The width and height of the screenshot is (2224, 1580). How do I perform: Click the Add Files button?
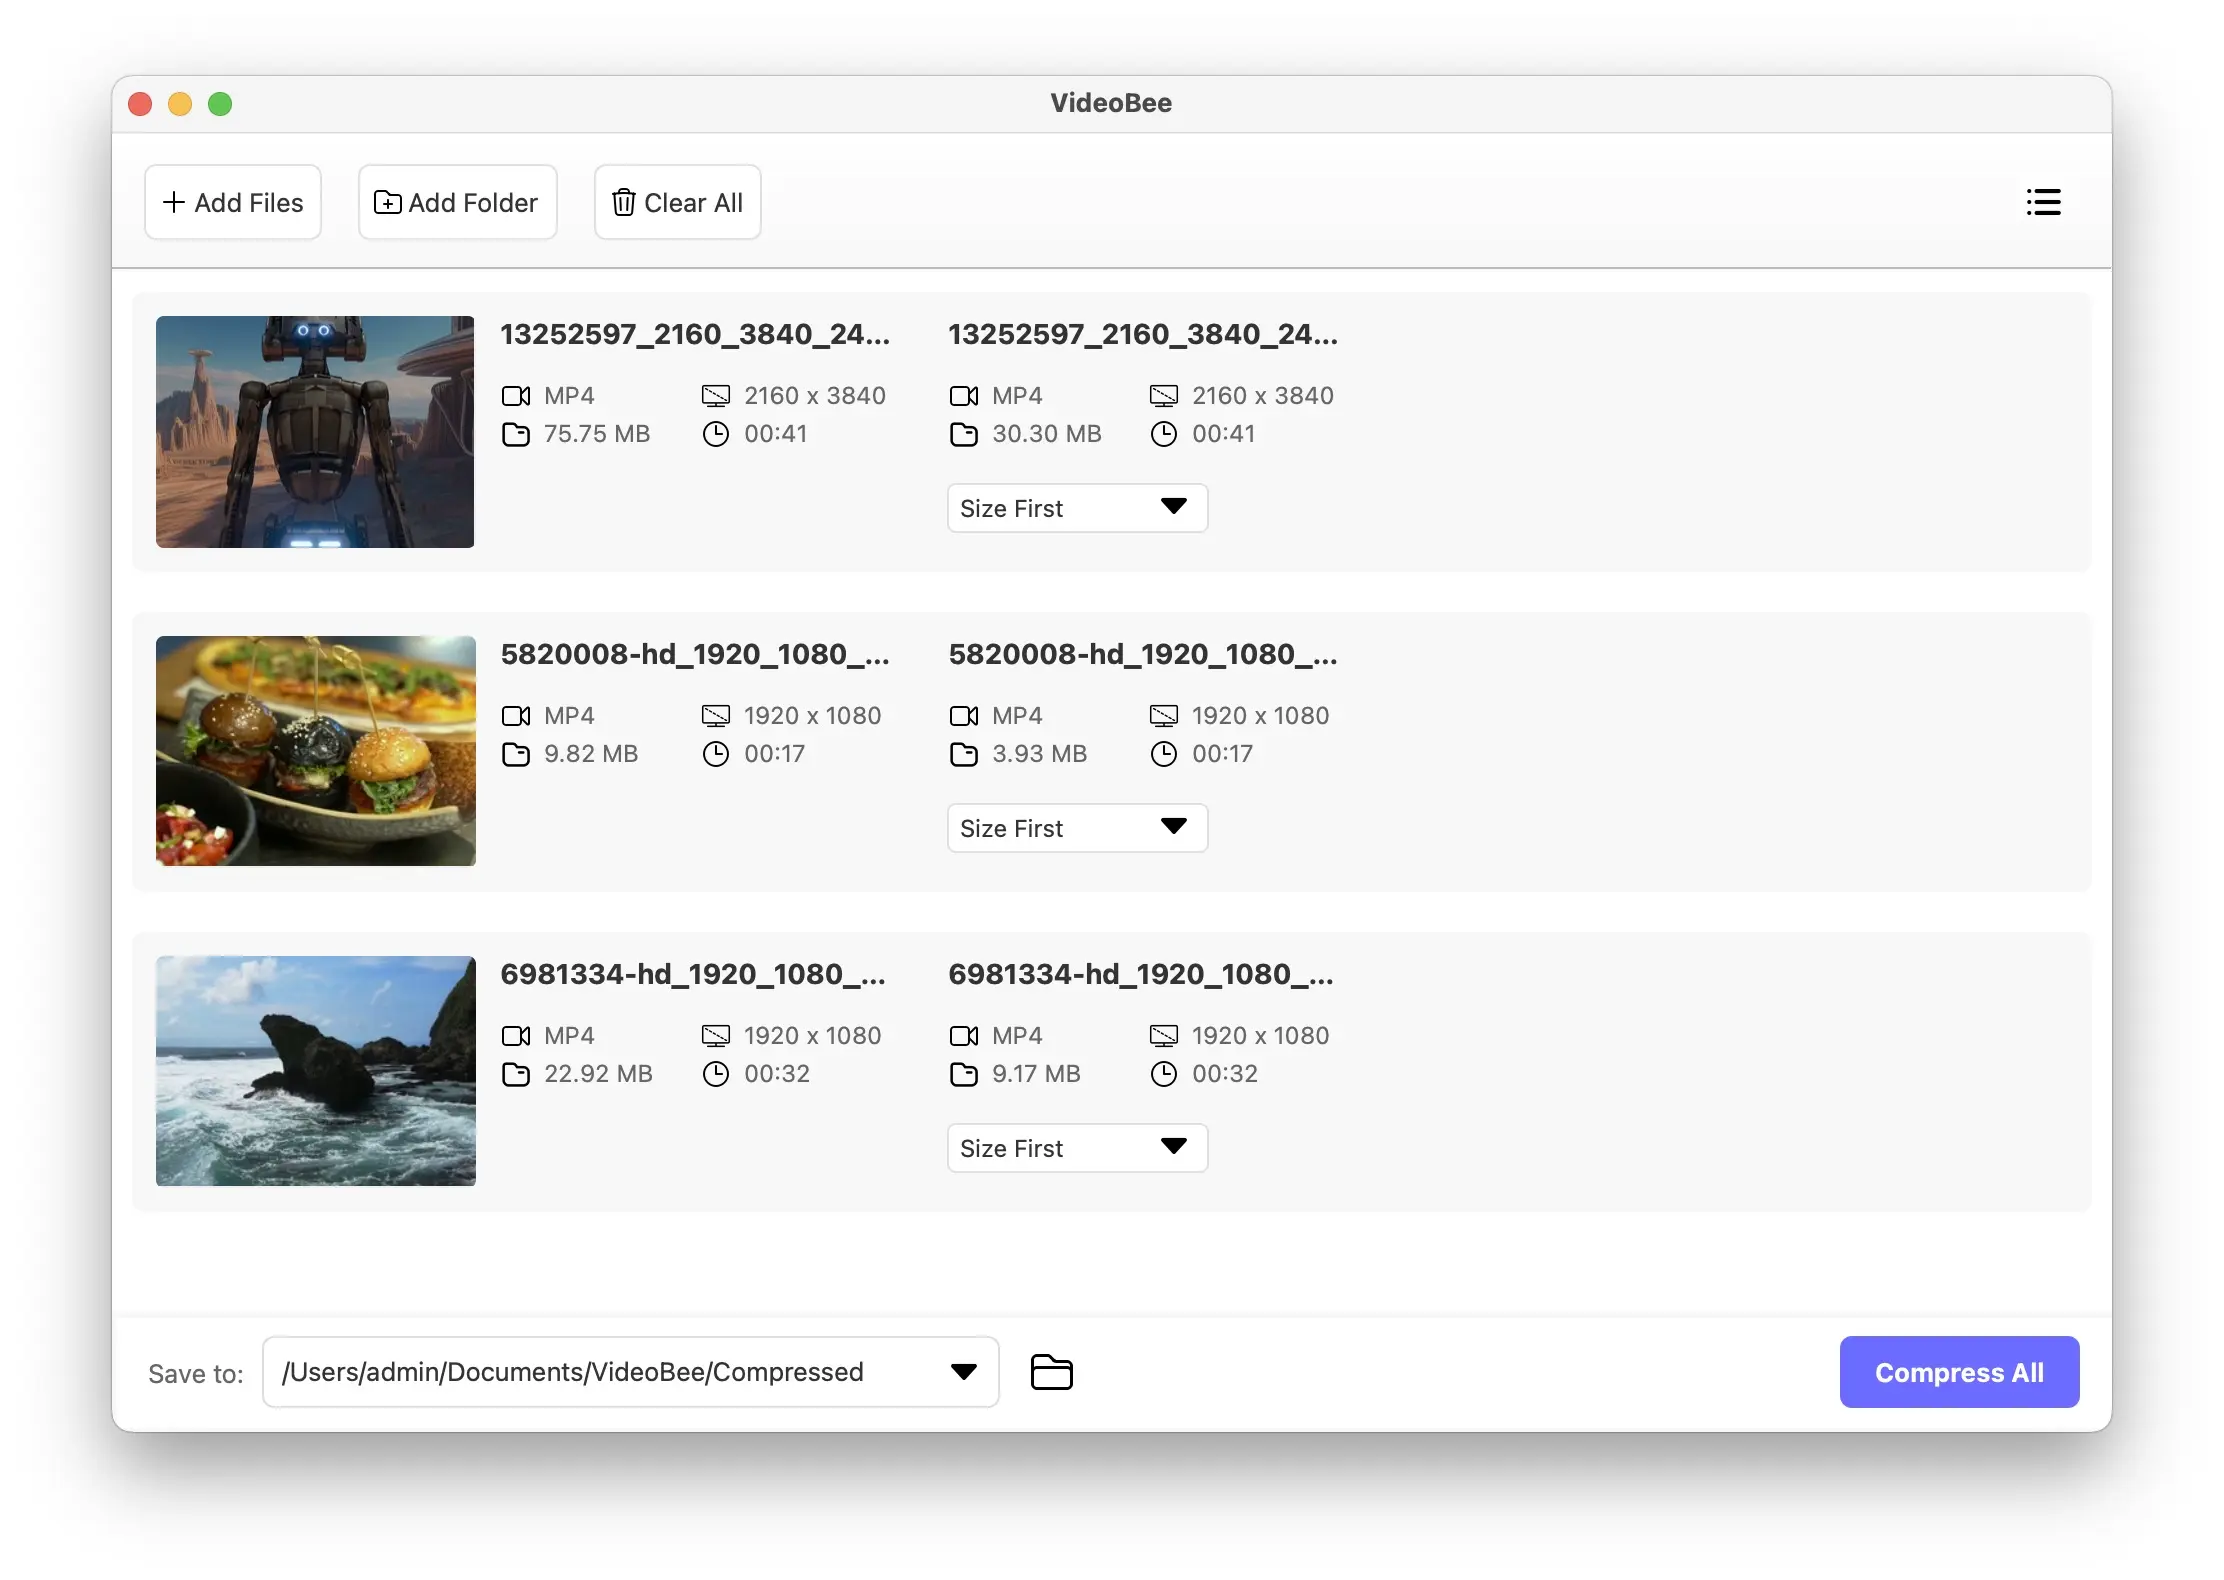pyautogui.click(x=233, y=203)
